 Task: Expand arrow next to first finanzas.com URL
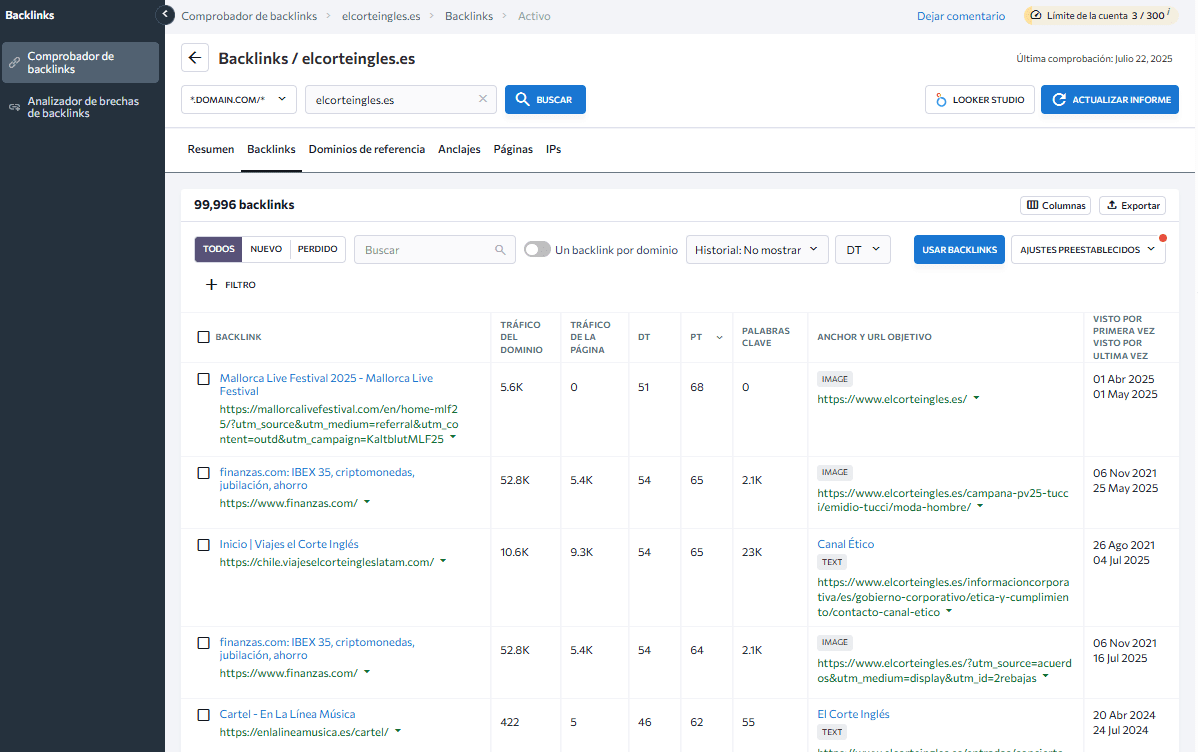point(367,502)
